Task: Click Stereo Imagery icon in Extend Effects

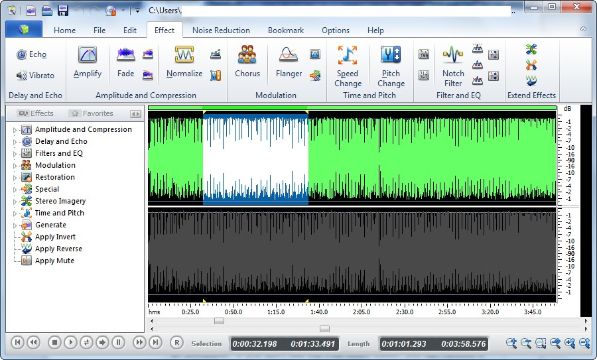Action: pyautogui.click(x=532, y=49)
